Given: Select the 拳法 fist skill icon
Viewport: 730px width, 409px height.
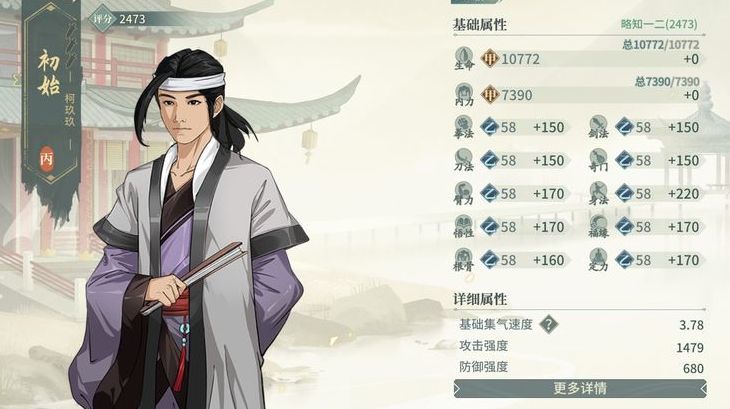Looking at the screenshot, I should tap(464, 127).
